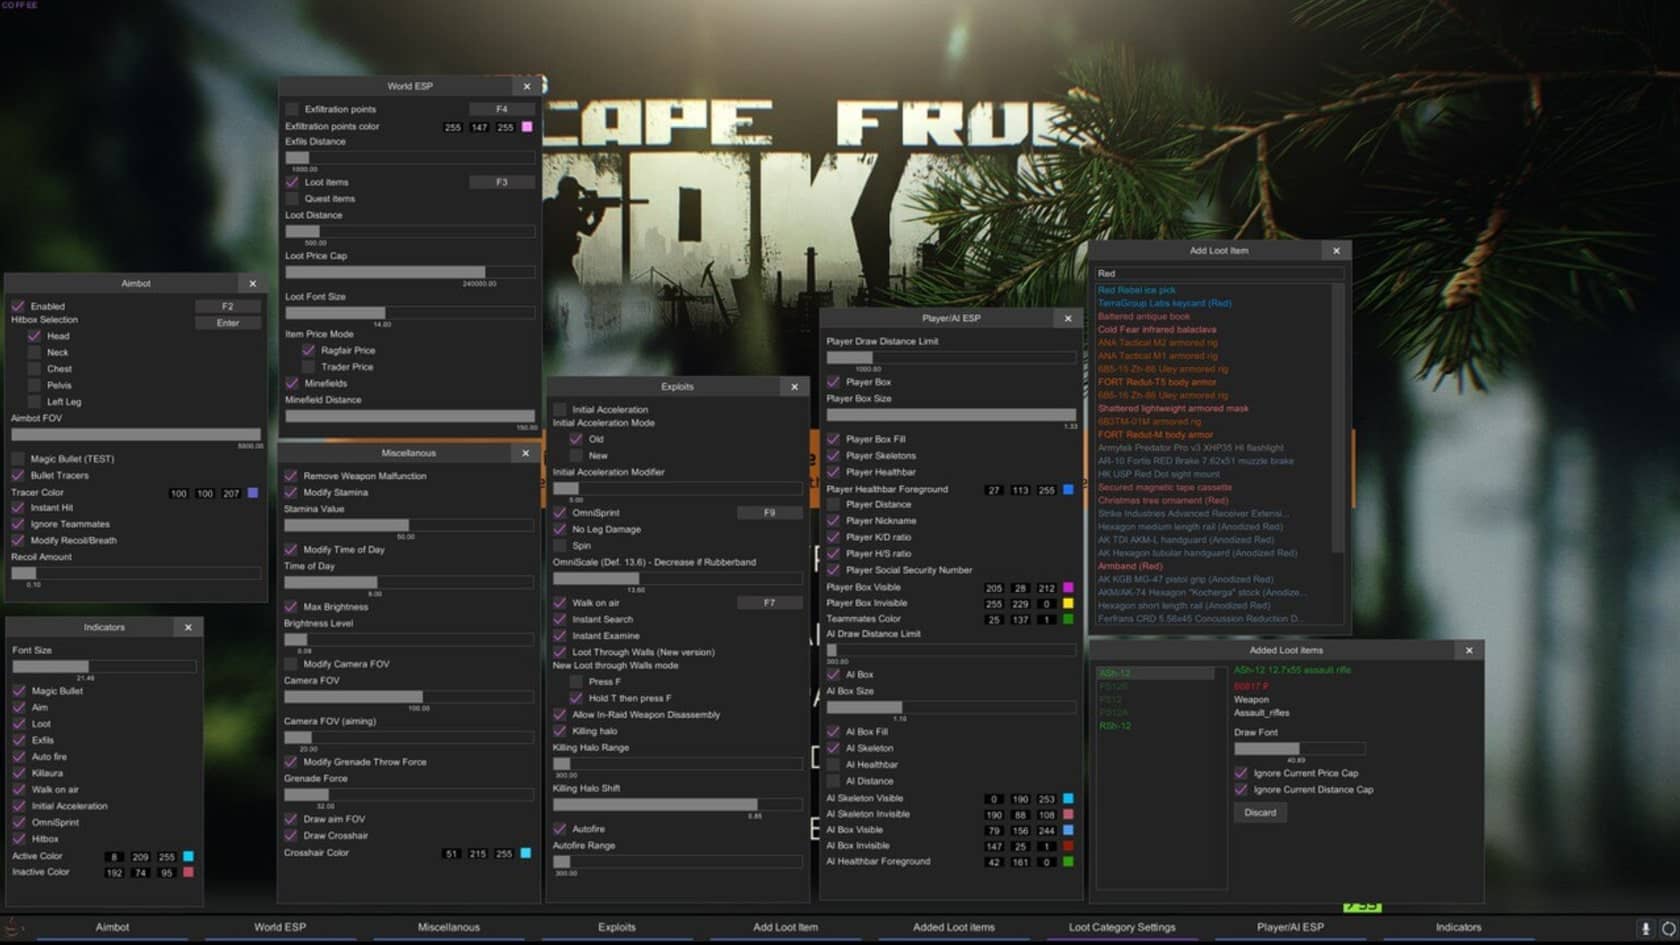The height and width of the screenshot is (945, 1680).
Task: Click the microphone icon in bottom bar
Action: (1645, 928)
